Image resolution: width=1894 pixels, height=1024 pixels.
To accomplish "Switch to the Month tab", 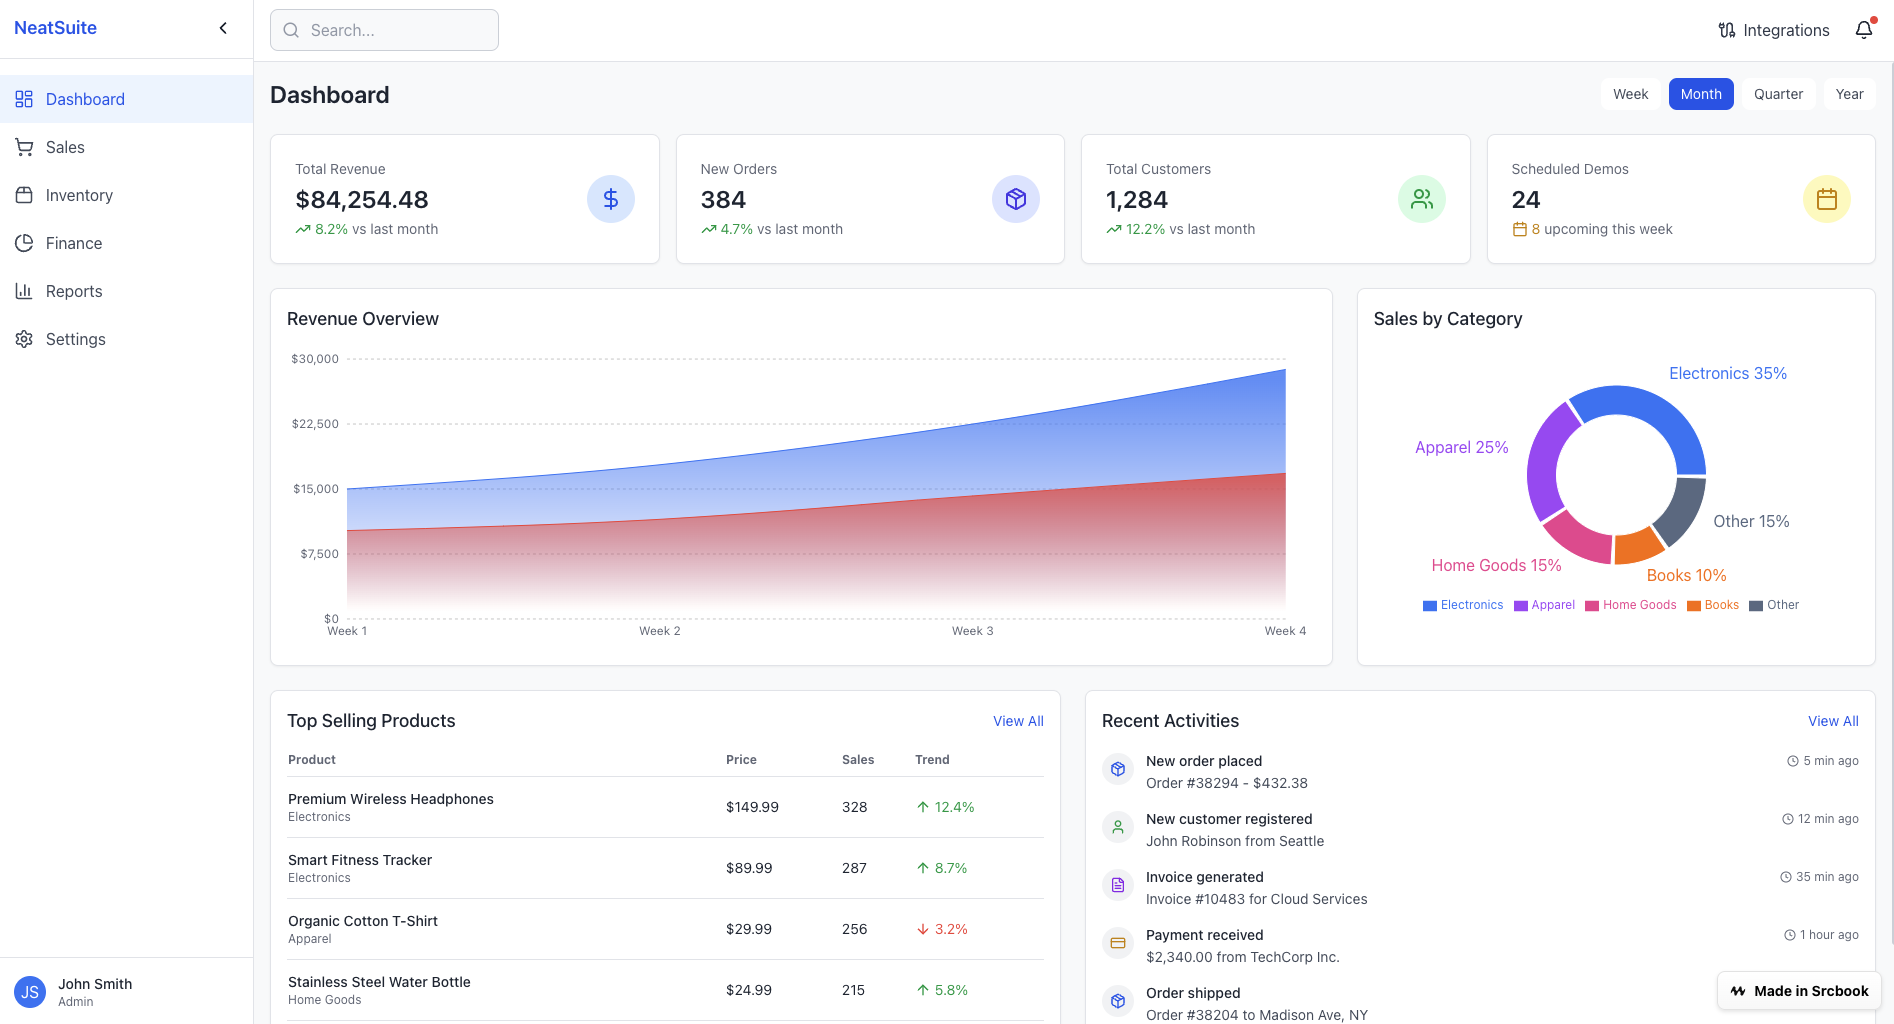I will pyautogui.click(x=1701, y=93).
